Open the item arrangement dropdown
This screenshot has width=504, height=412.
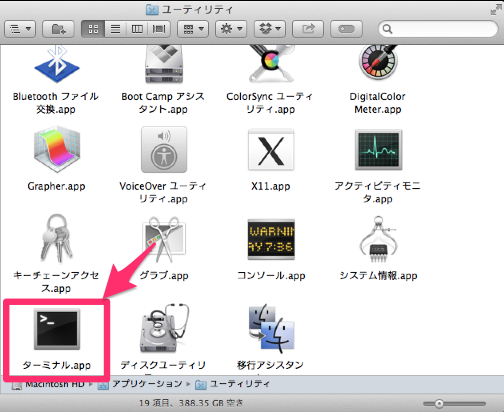(x=193, y=29)
